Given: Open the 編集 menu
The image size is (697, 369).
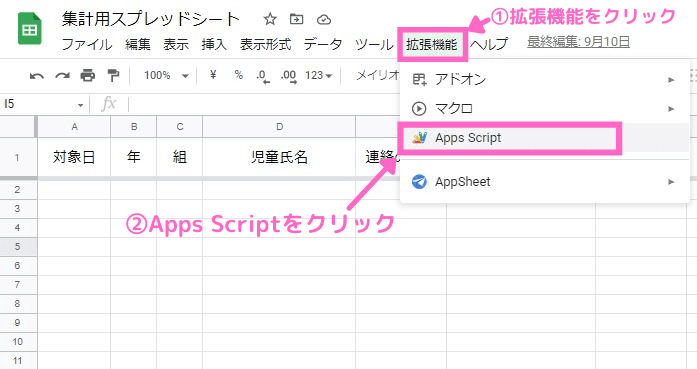Looking at the screenshot, I should click(x=138, y=44).
